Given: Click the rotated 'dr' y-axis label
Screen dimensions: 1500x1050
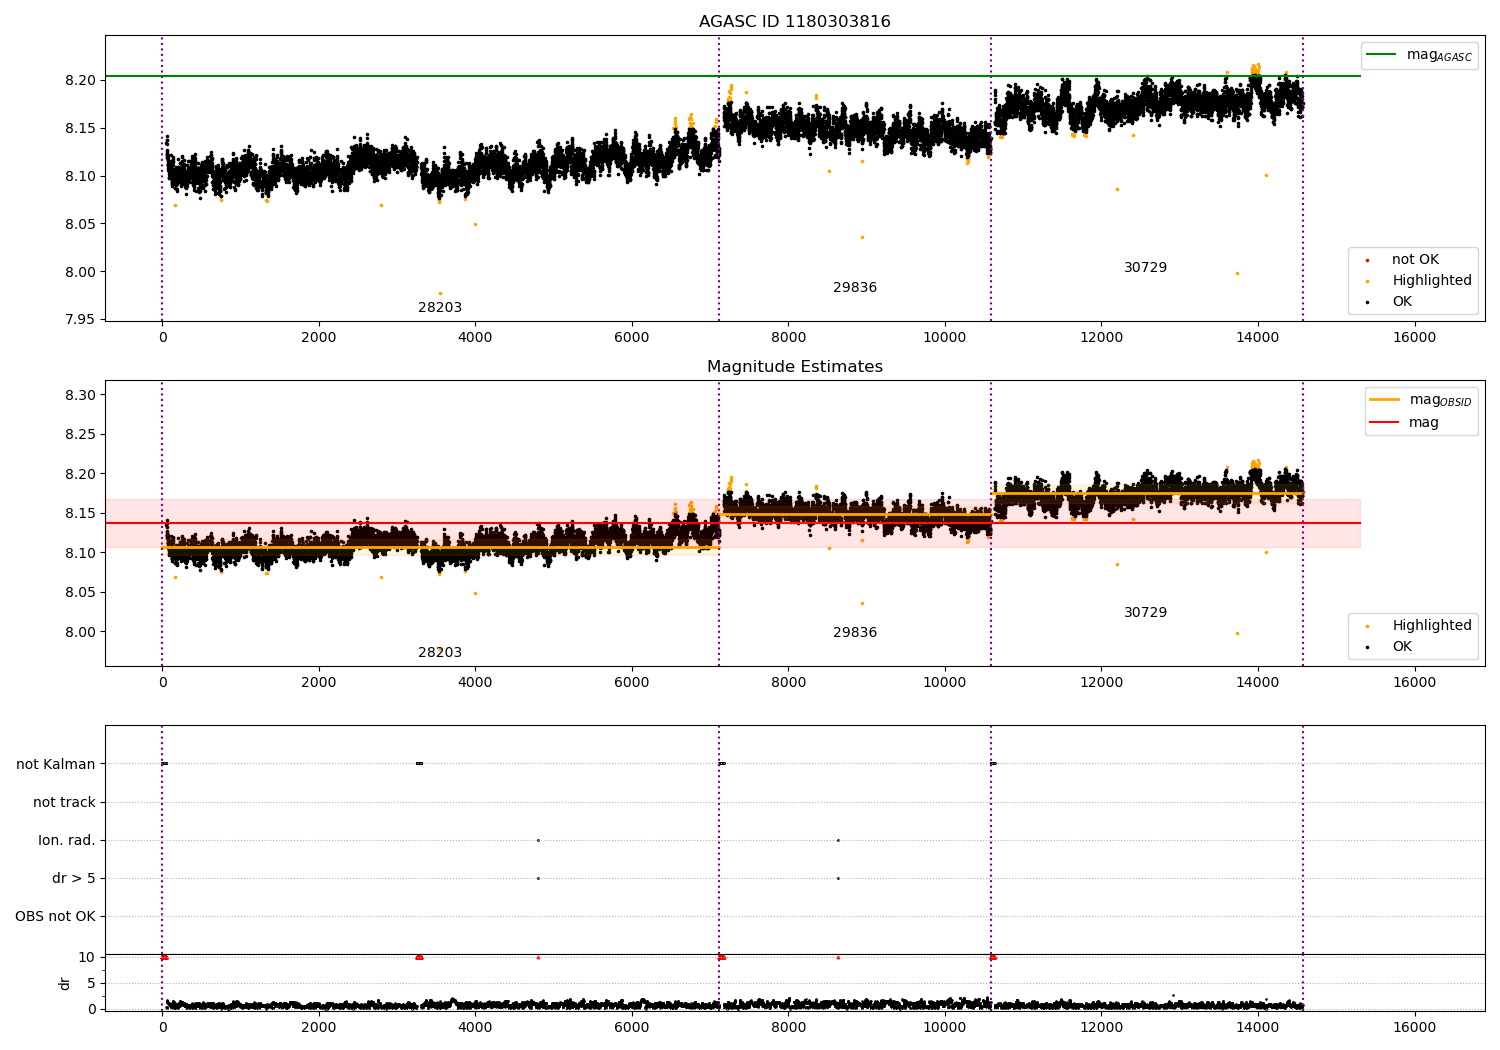Looking at the screenshot, I should (x=65, y=983).
